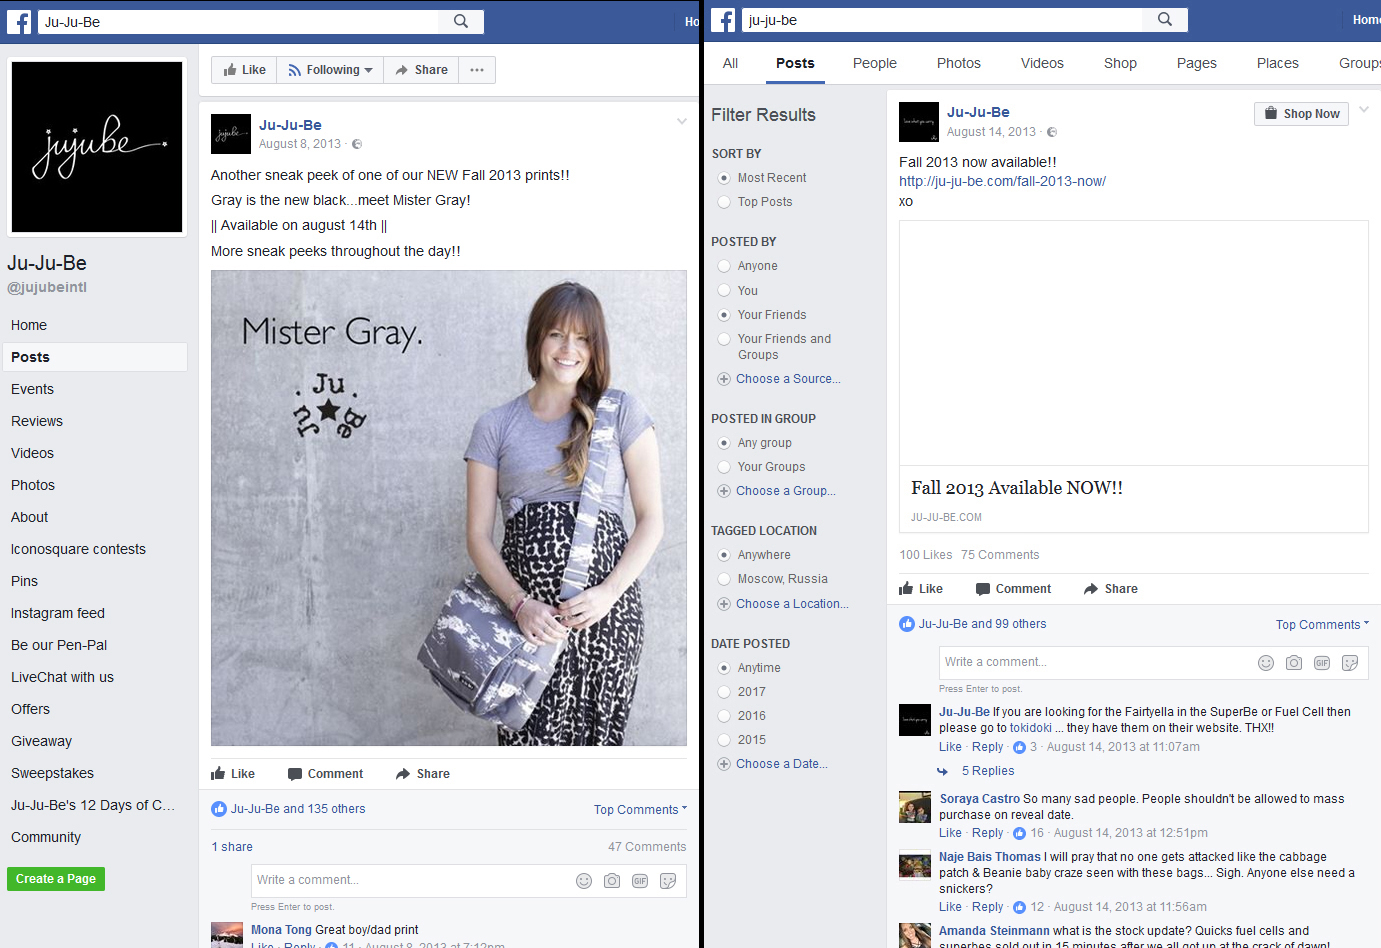Click the emoji icon in the right comment box
This screenshot has height=948, width=1381.
pos(1266,663)
